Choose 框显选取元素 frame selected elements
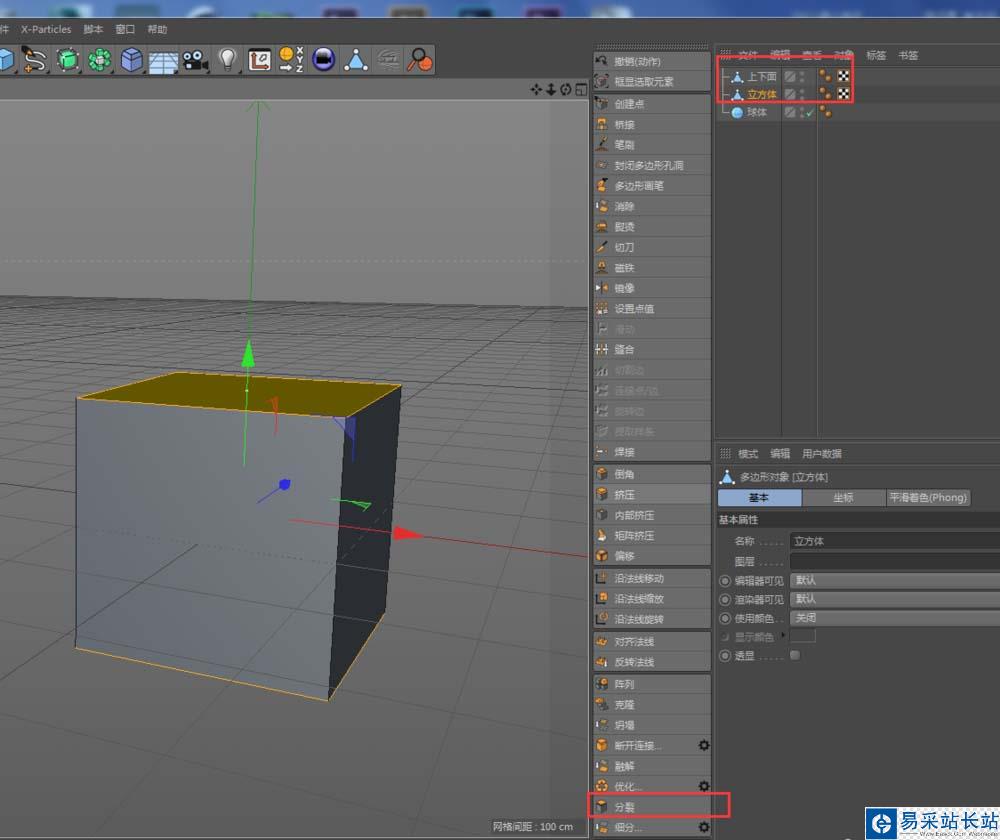This screenshot has width=1000, height=840. (652, 82)
